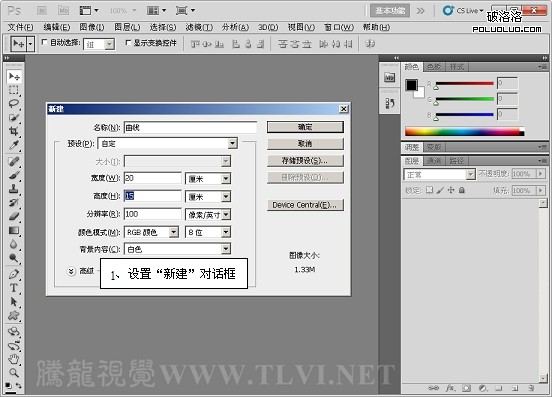The height and width of the screenshot is (397, 552).
Task: Click the color spectrum ramp bar
Action: (x=465, y=131)
